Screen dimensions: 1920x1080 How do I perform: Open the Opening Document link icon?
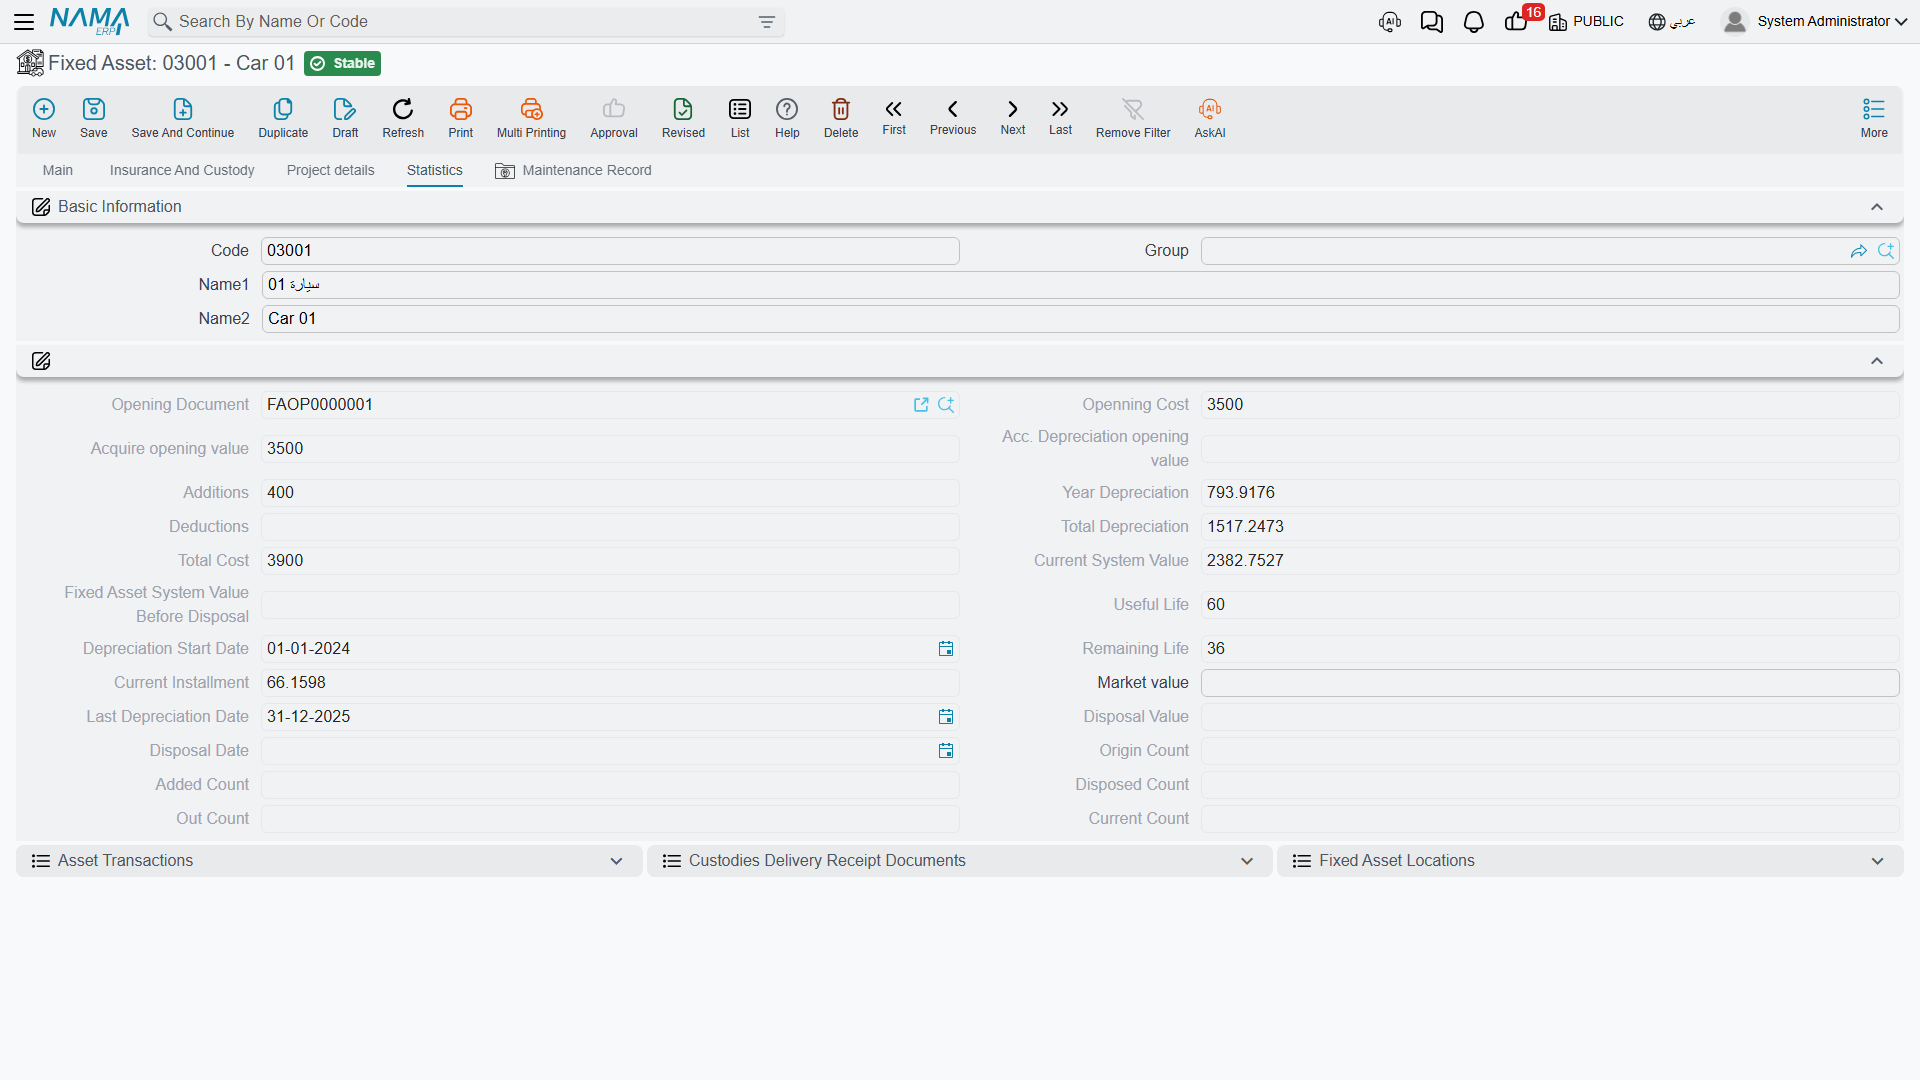pos(921,405)
